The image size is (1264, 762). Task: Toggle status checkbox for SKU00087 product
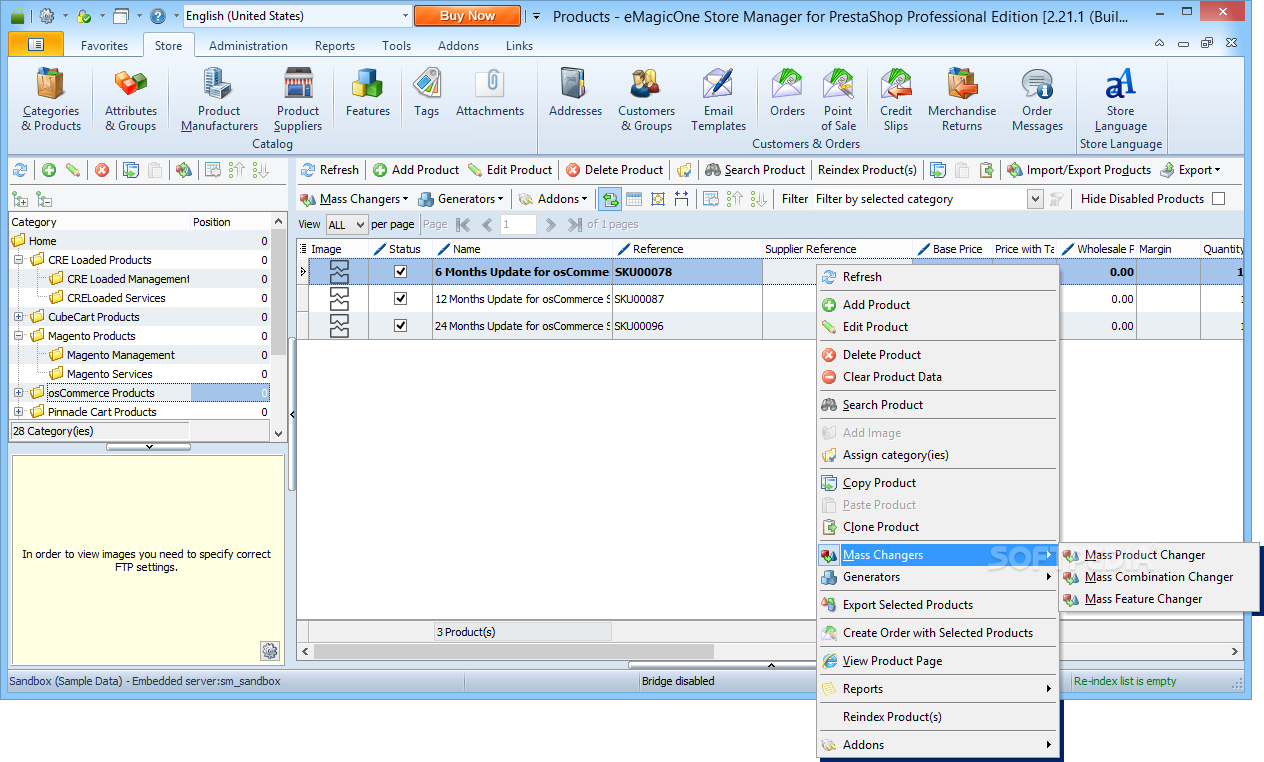point(401,298)
